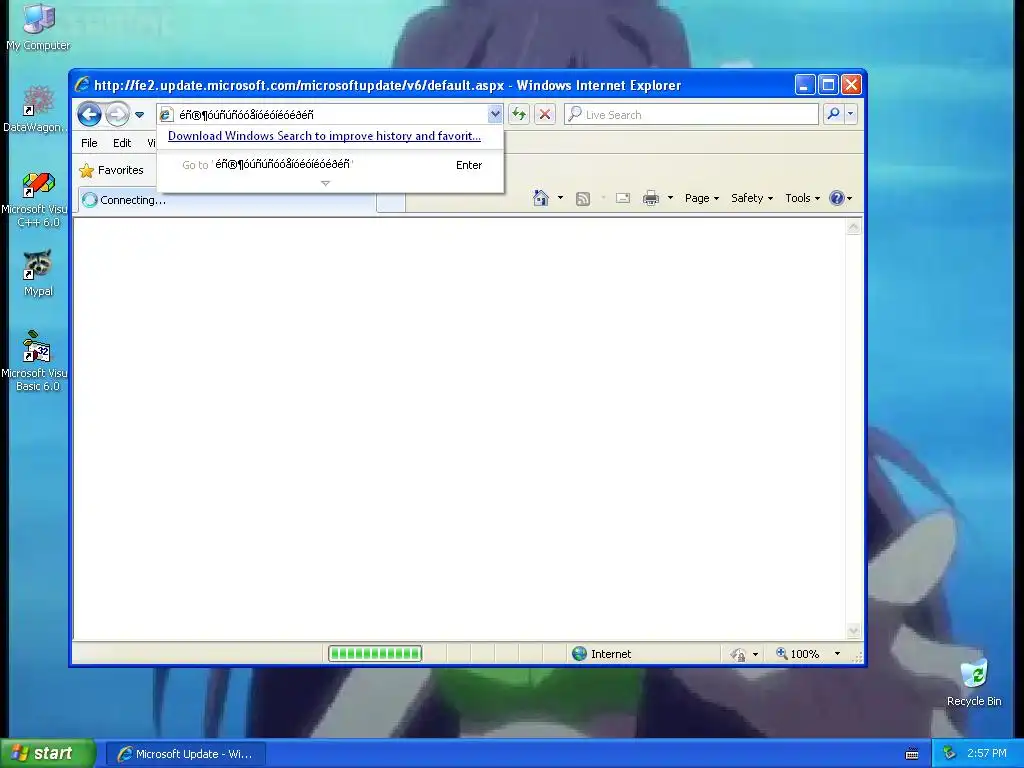Click the Search magnifier button
Screen dimensions: 1024x768
(833, 114)
